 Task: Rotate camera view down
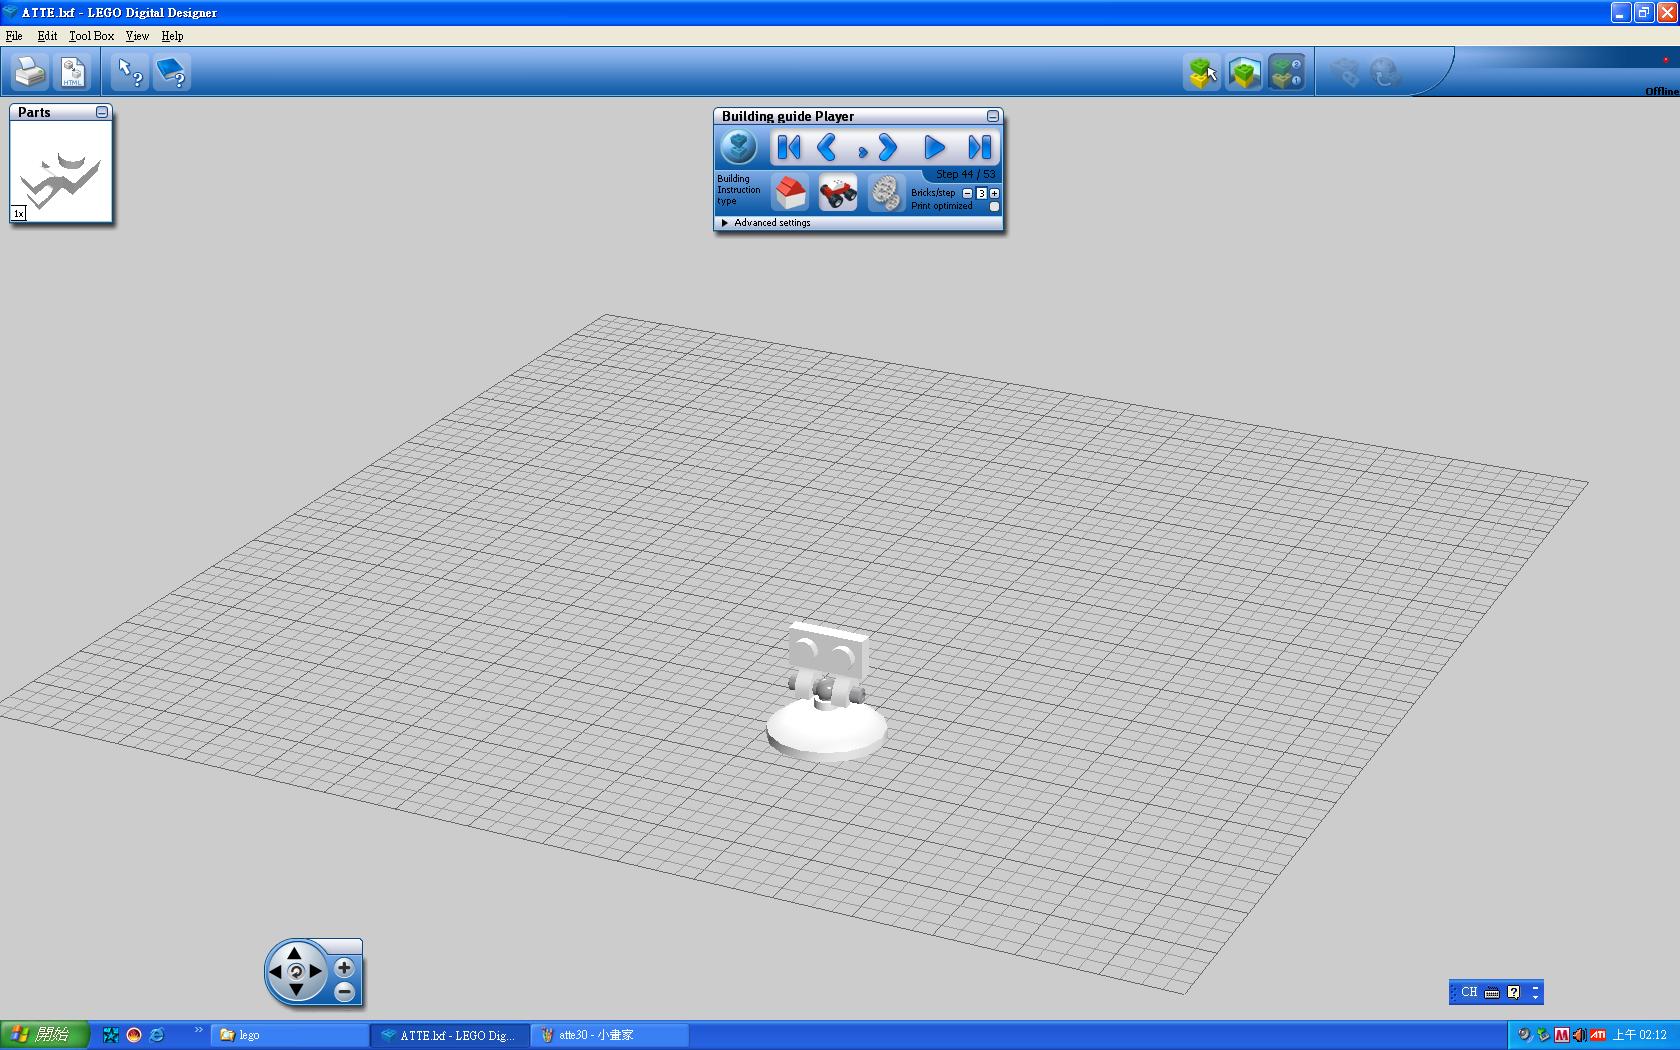295,989
